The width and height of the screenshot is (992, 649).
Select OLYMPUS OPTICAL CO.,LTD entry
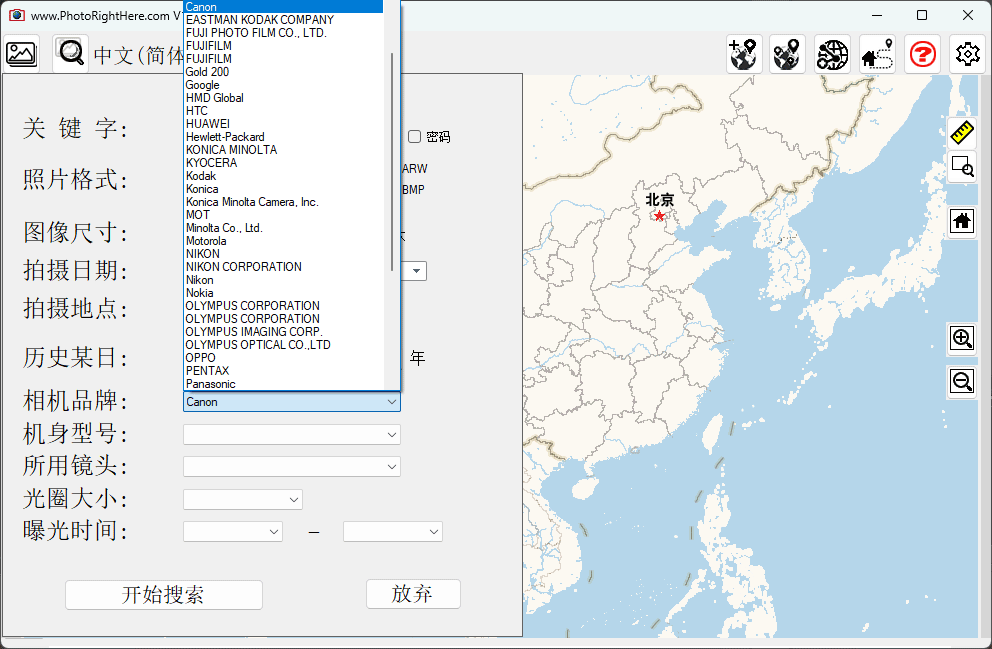click(283, 345)
